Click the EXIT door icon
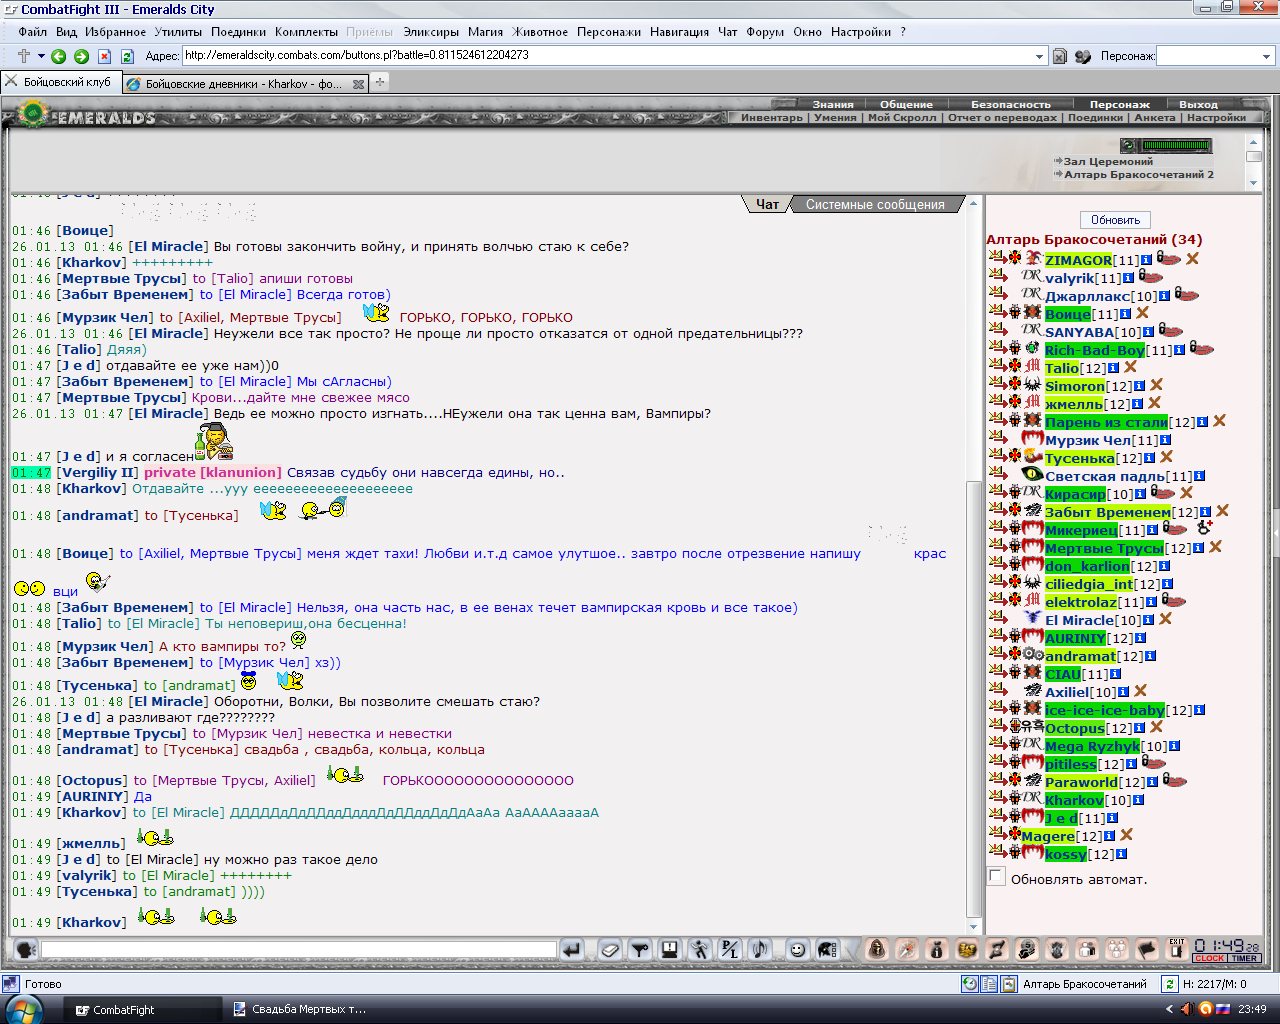 (1178, 949)
